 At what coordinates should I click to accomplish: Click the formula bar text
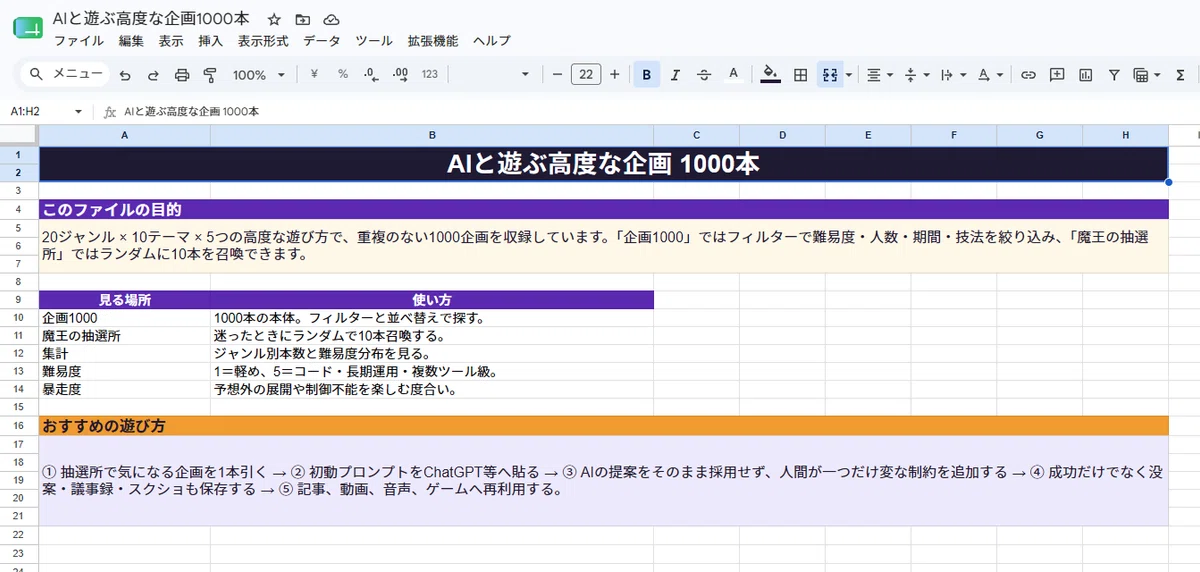tap(191, 112)
